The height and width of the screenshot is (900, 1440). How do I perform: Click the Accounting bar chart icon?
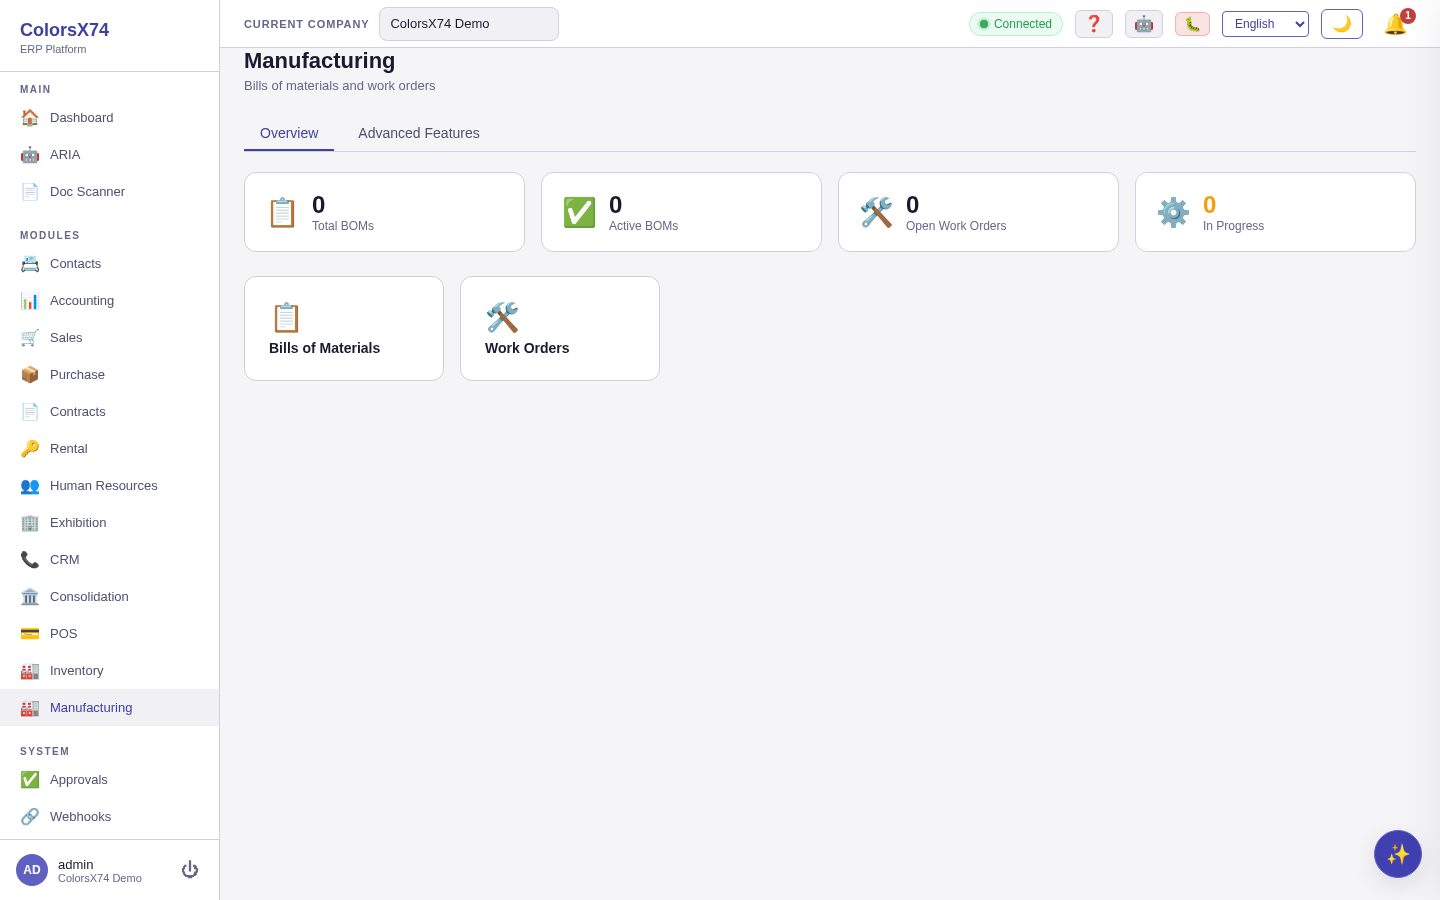click(30, 300)
